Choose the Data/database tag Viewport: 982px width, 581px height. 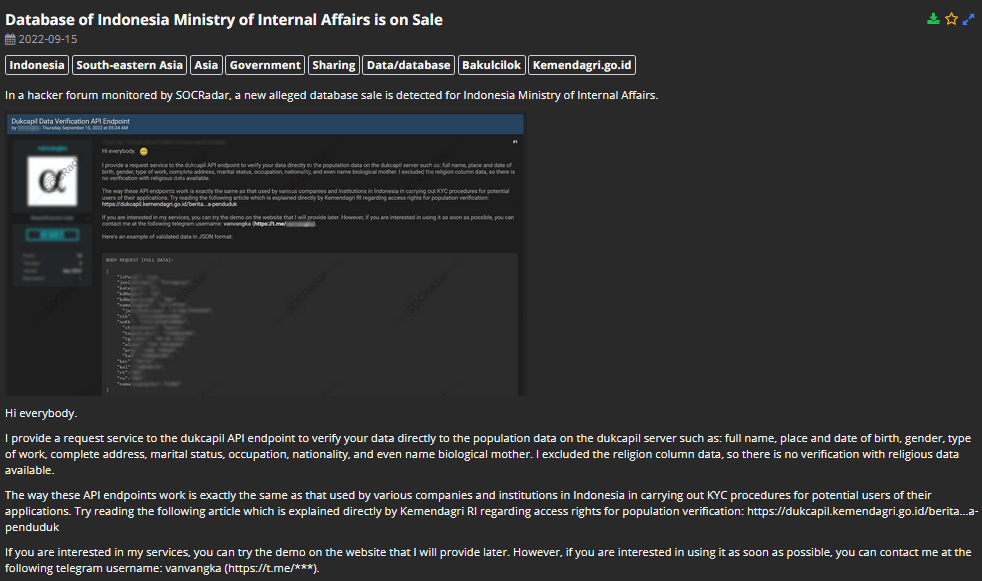408,65
